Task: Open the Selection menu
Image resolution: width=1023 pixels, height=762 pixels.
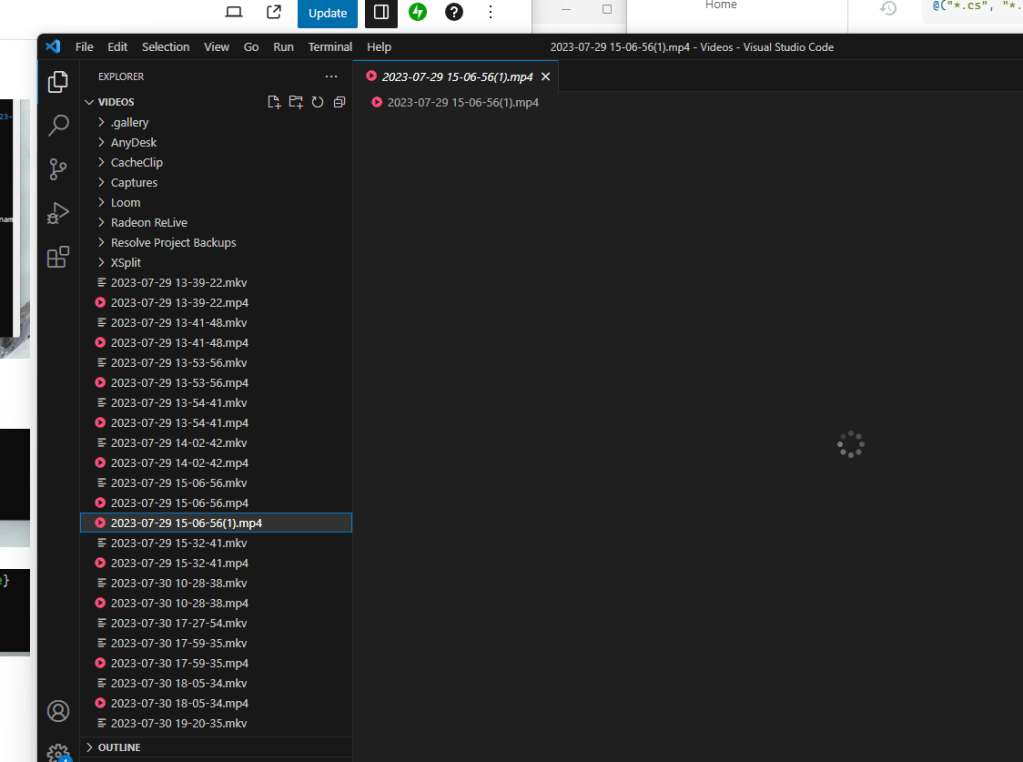Action: pos(166,47)
